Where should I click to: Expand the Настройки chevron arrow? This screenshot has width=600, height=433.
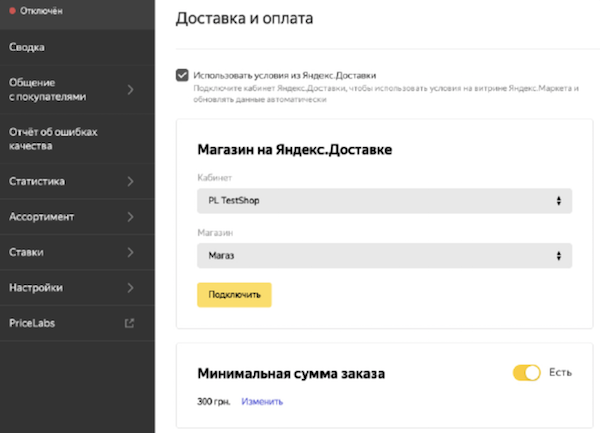tap(130, 288)
